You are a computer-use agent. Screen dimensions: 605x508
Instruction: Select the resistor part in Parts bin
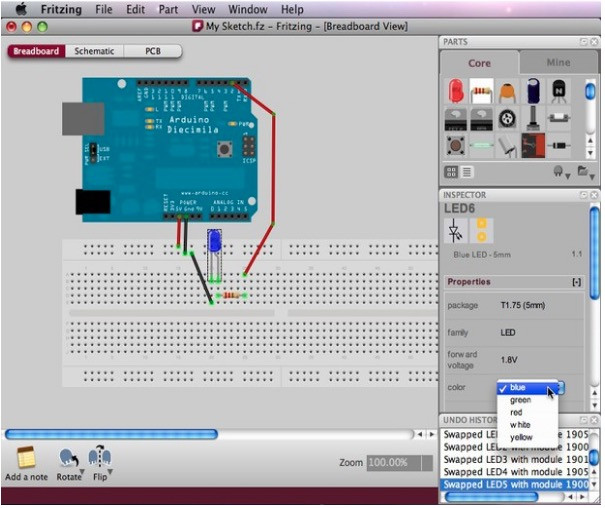[481, 91]
